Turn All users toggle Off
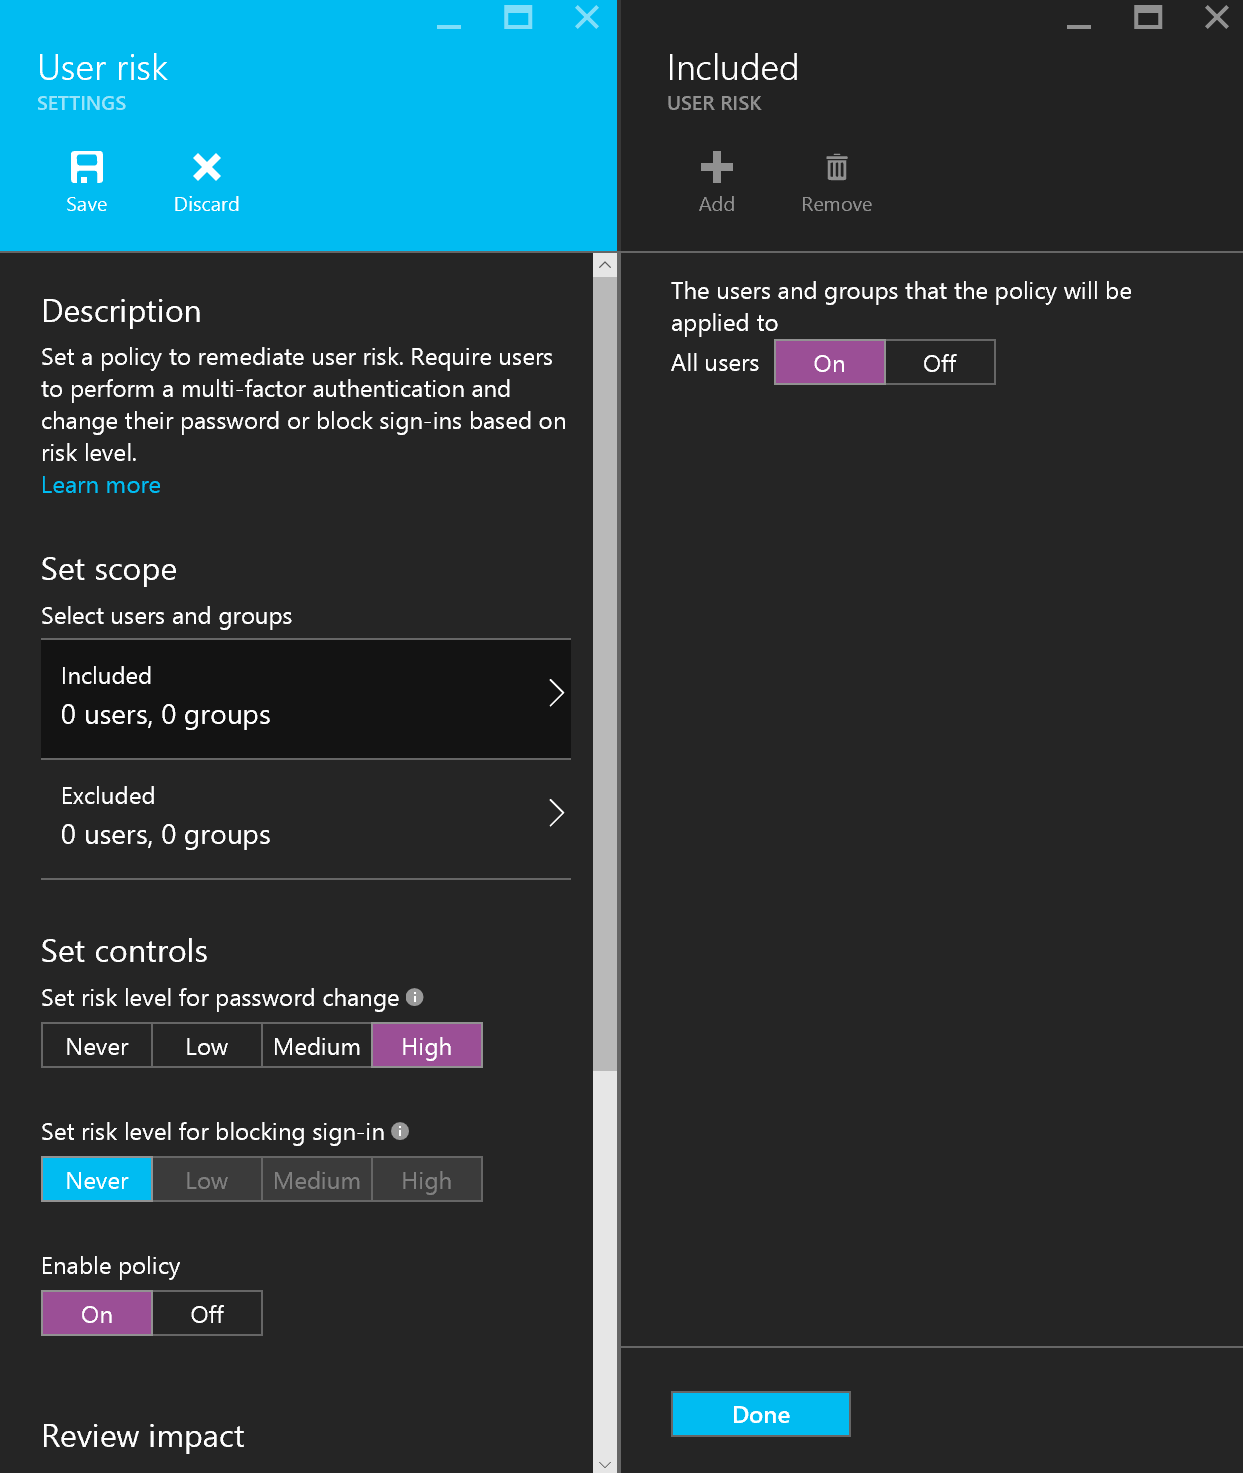Image resolution: width=1243 pixels, height=1473 pixels. (x=939, y=363)
